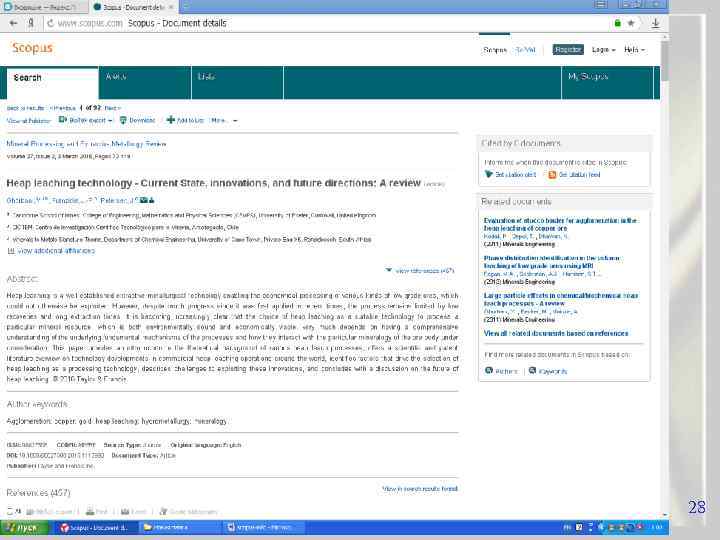
Task: Expand the More options dropdown
Action: tap(224, 120)
